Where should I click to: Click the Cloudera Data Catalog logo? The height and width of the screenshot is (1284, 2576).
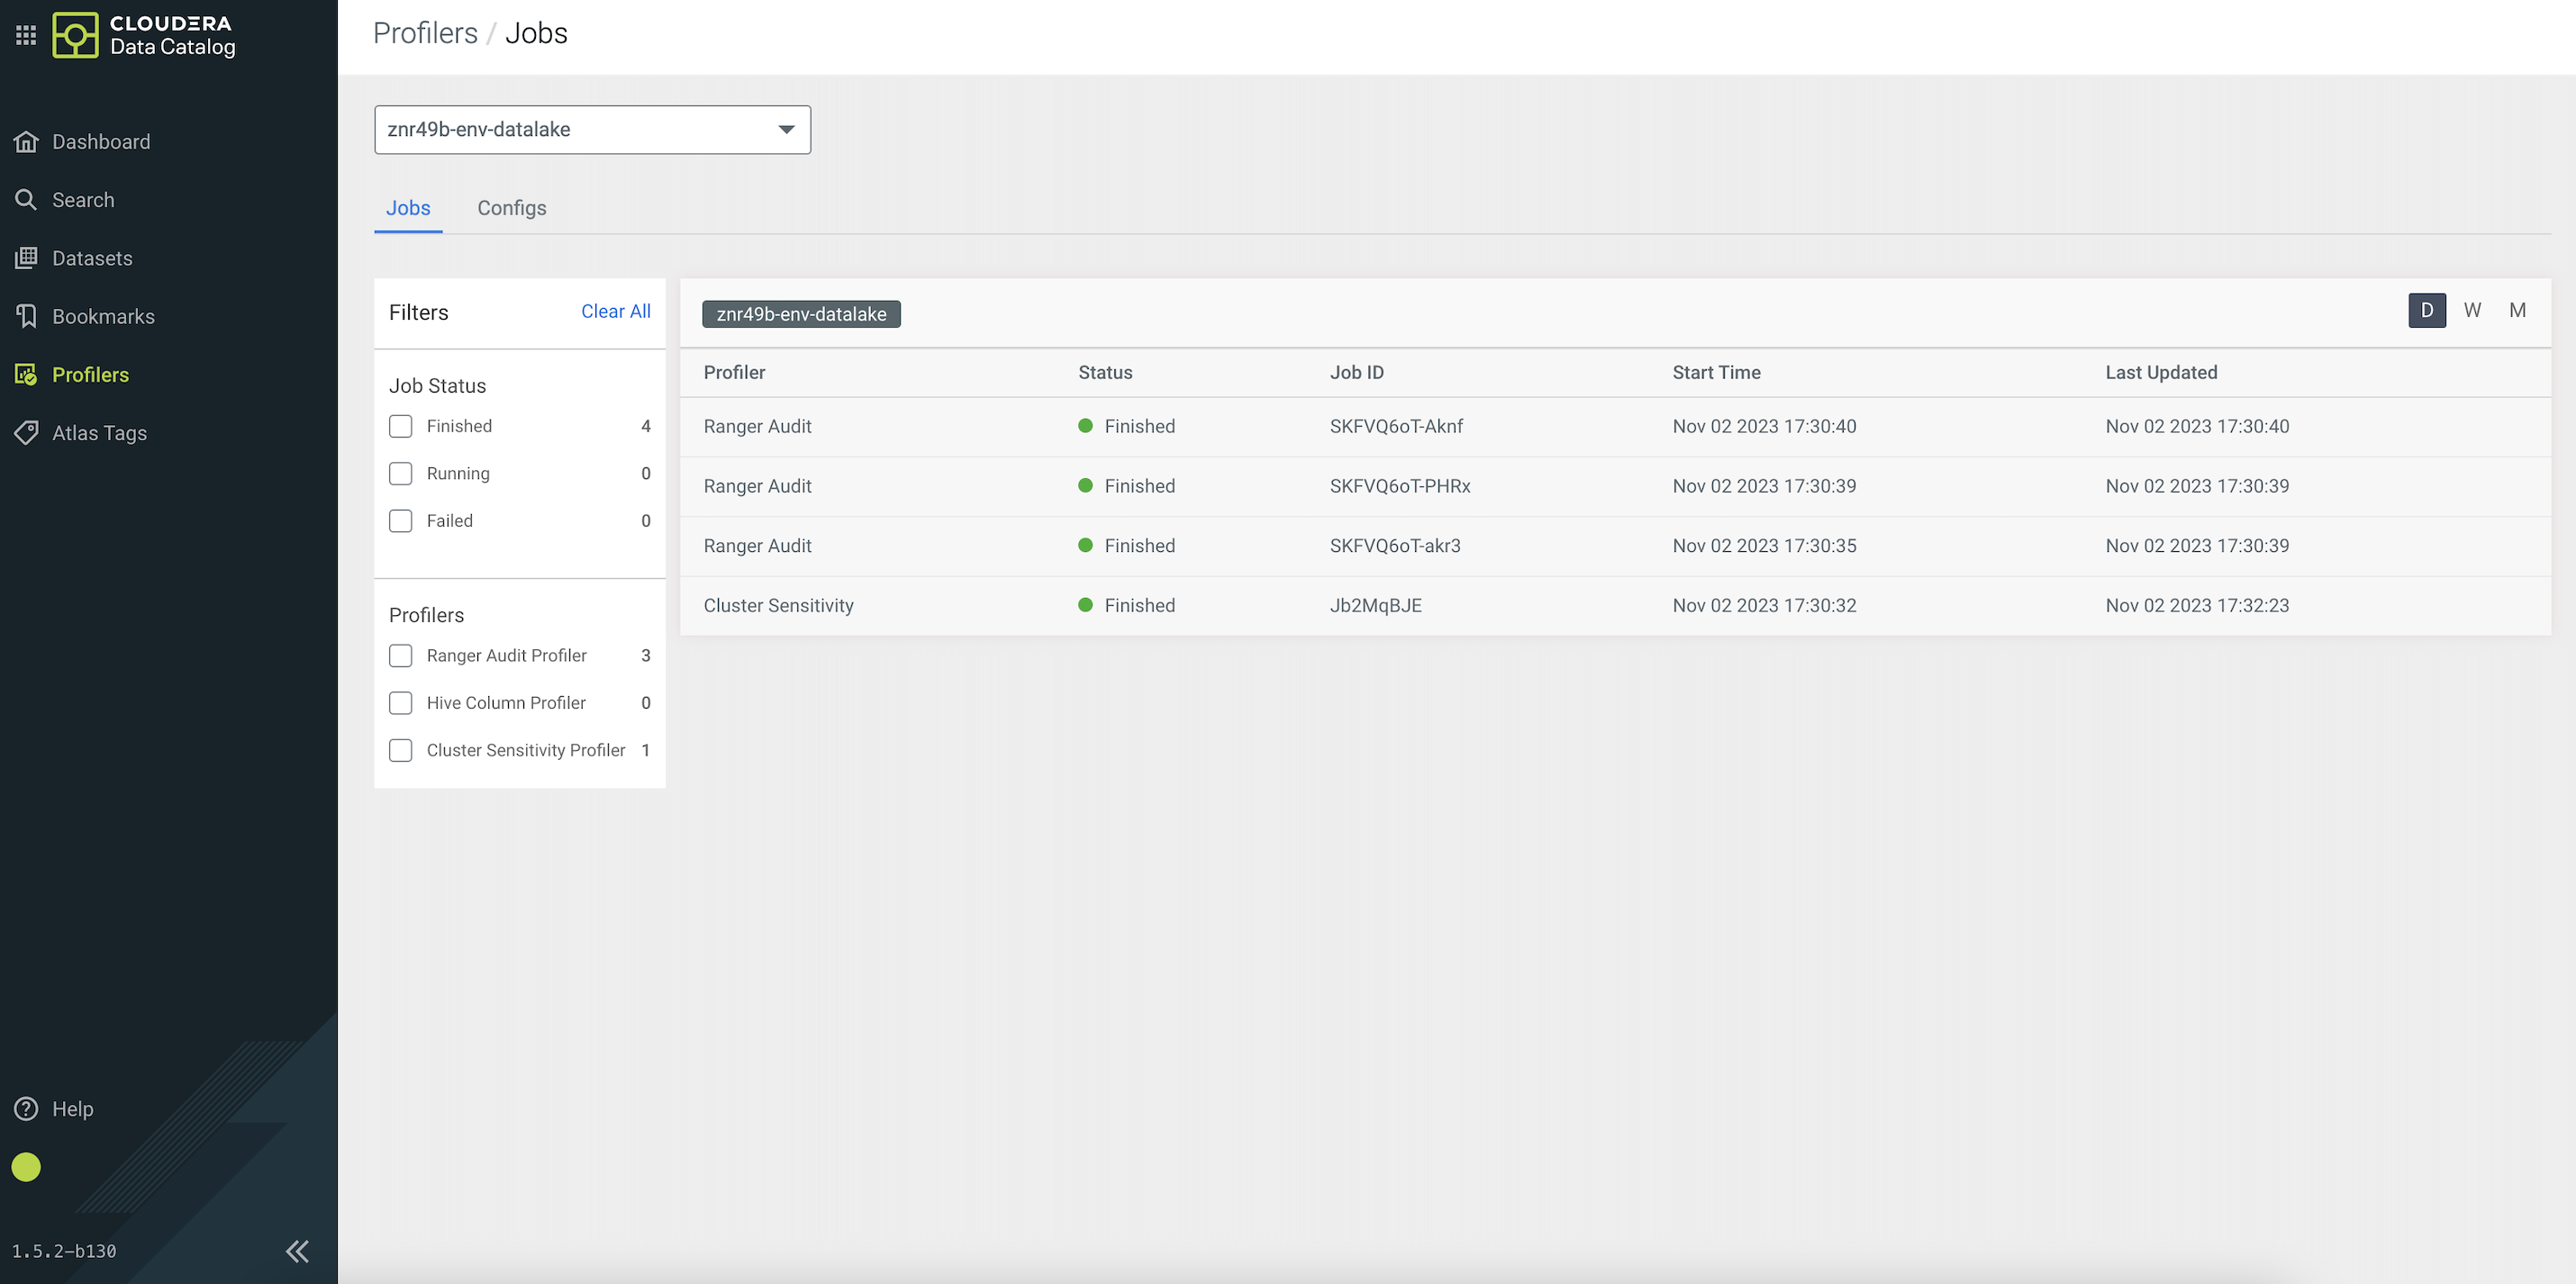click(x=76, y=35)
